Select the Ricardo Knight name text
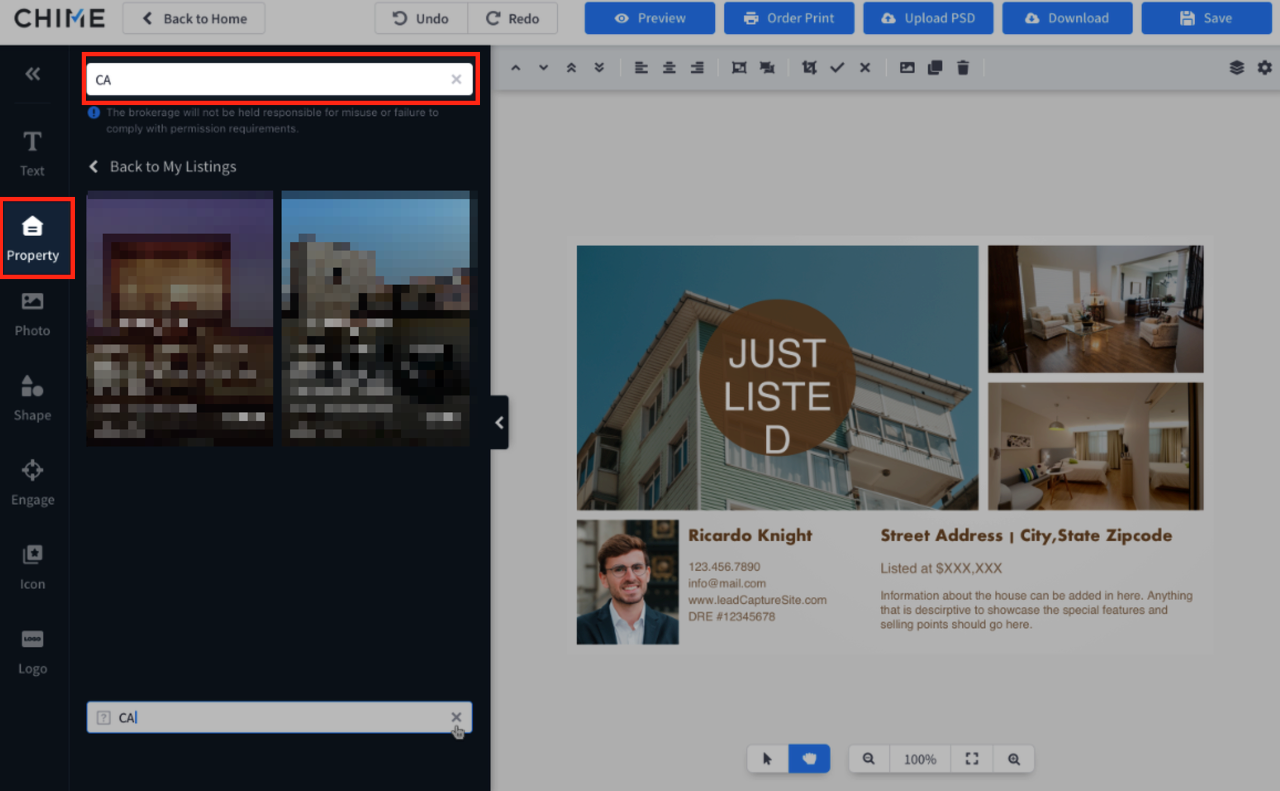 (x=750, y=535)
